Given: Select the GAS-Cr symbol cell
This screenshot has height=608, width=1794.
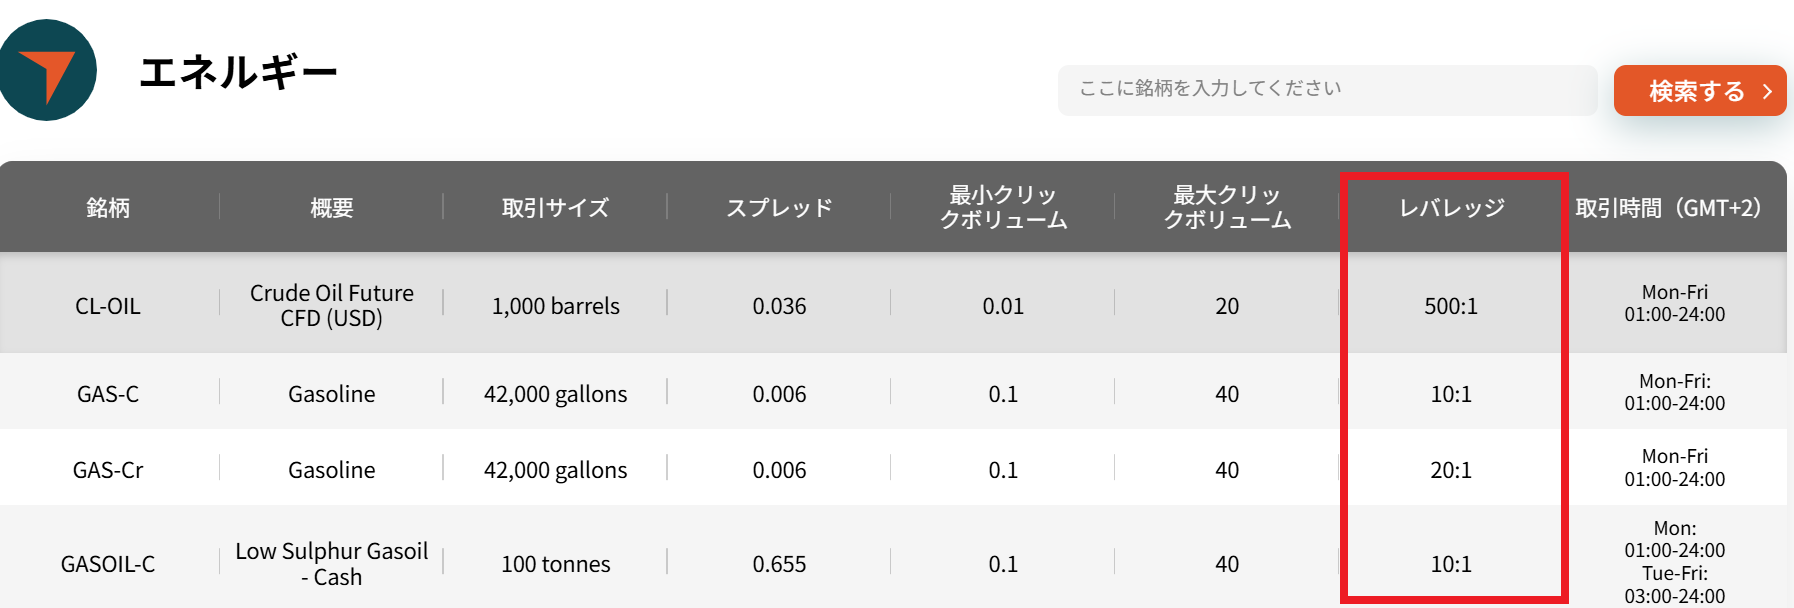Looking at the screenshot, I should (x=108, y=470).
